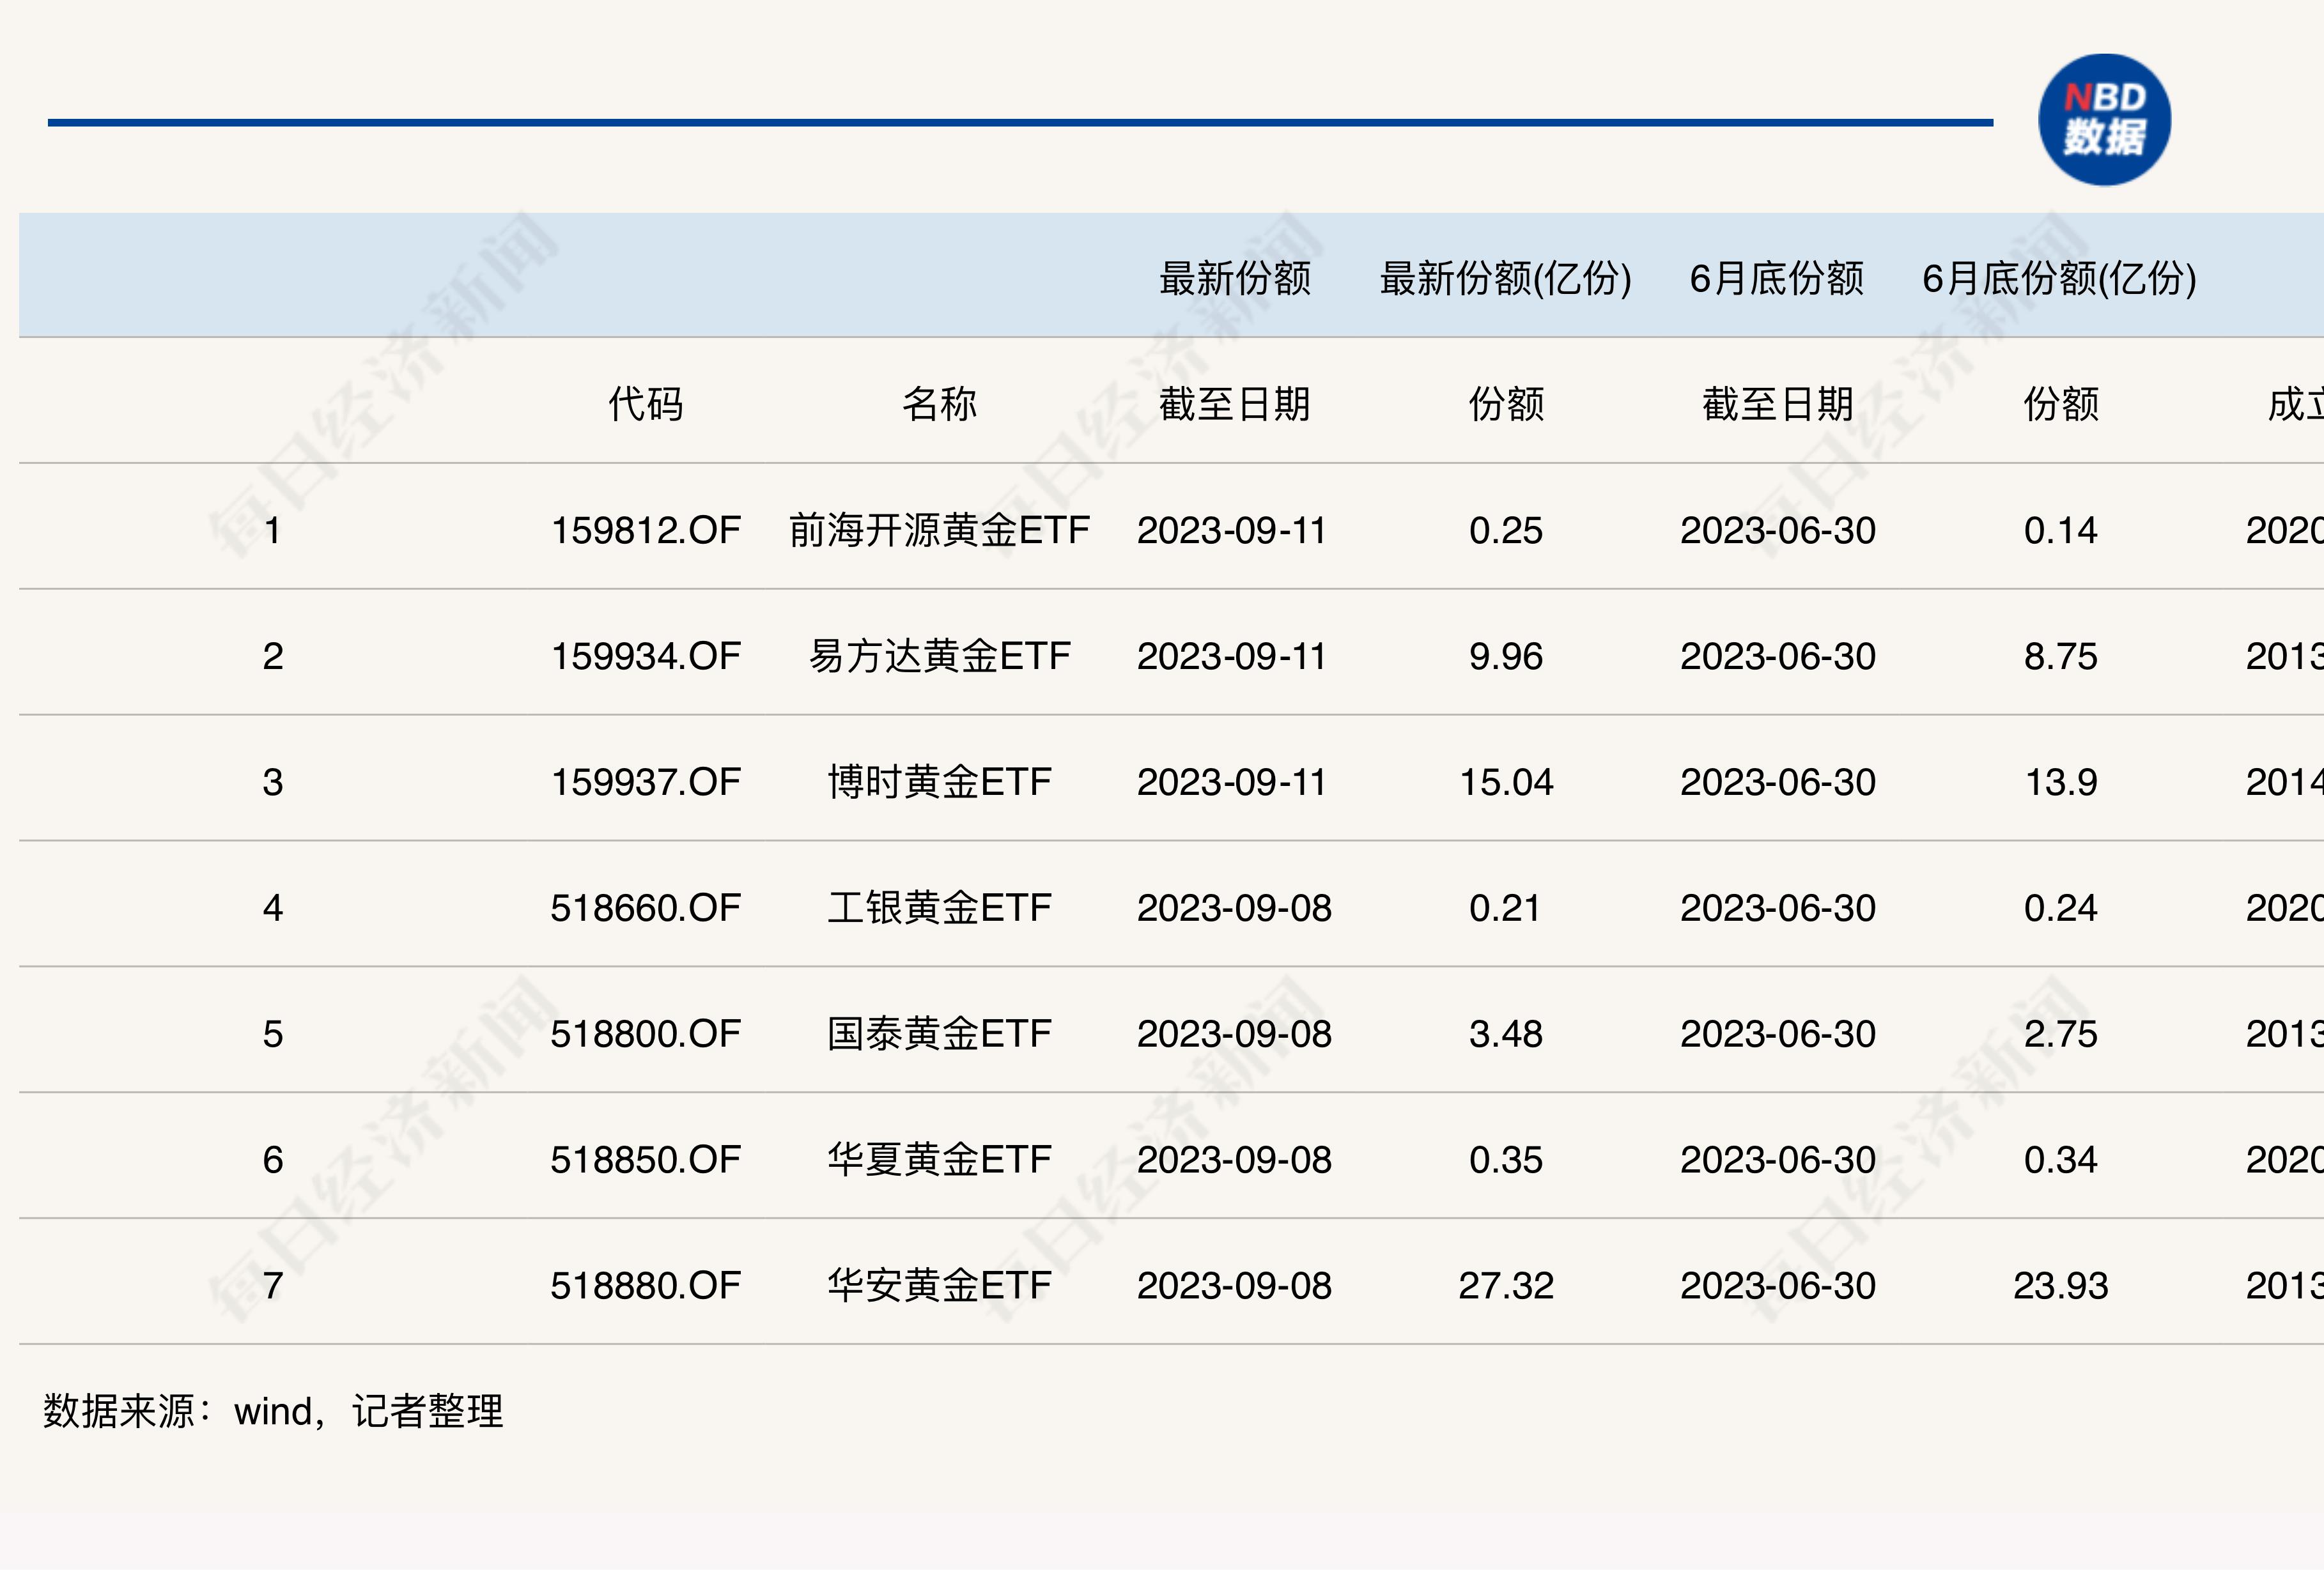Select the 6月底份额(亿份) header cell

(2060, 278)
